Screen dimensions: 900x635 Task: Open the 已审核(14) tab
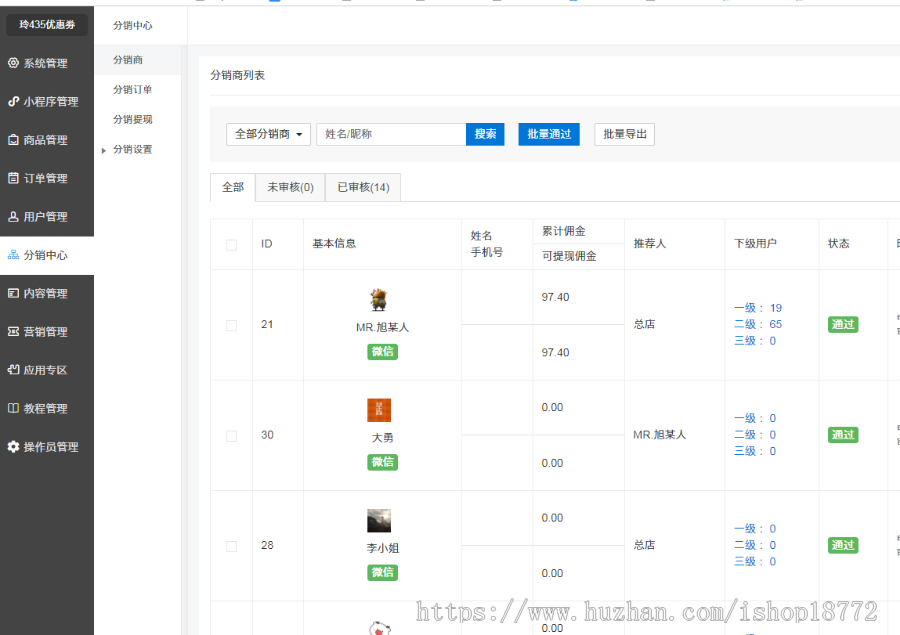point(362,187)
